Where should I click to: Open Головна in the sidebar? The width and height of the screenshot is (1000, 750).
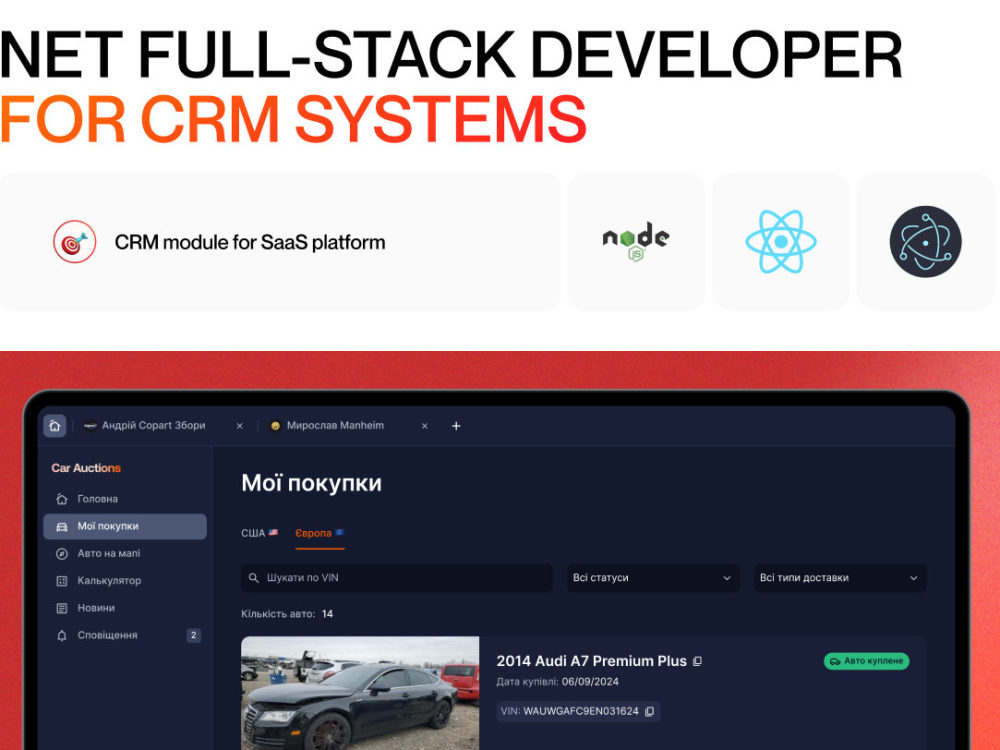[x=125, y=499]
